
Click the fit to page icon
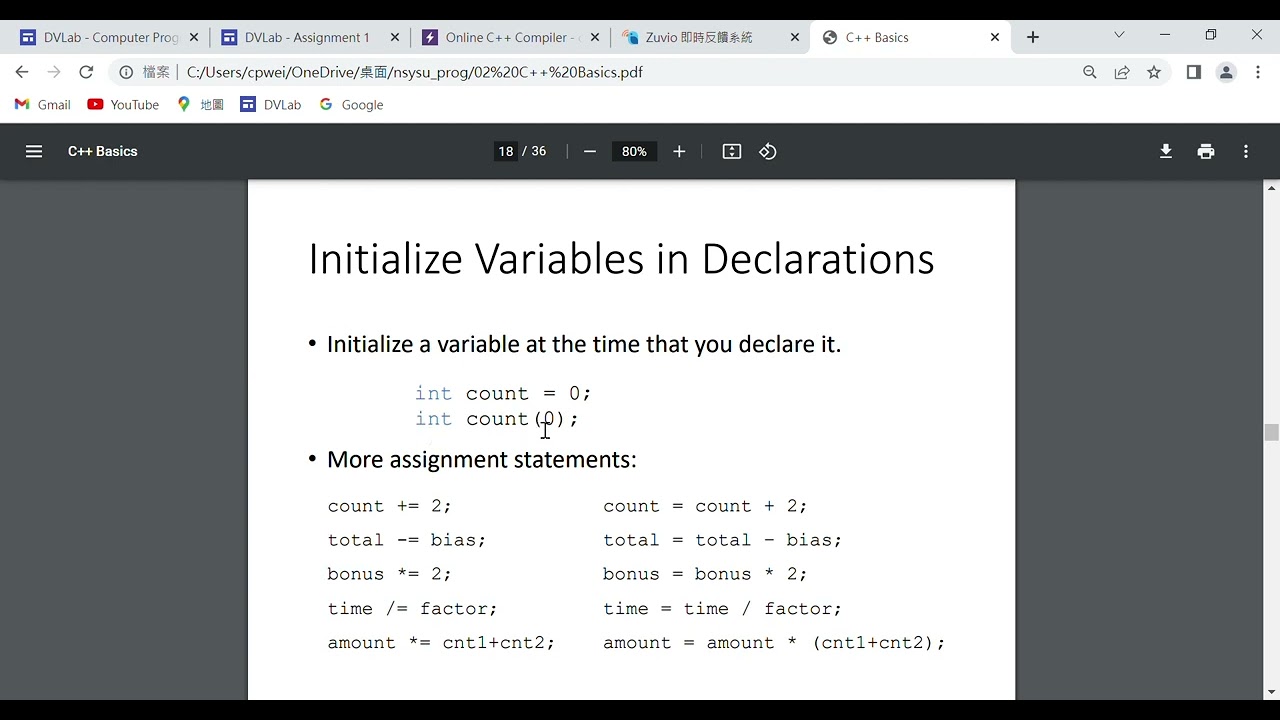click(732, 151)
